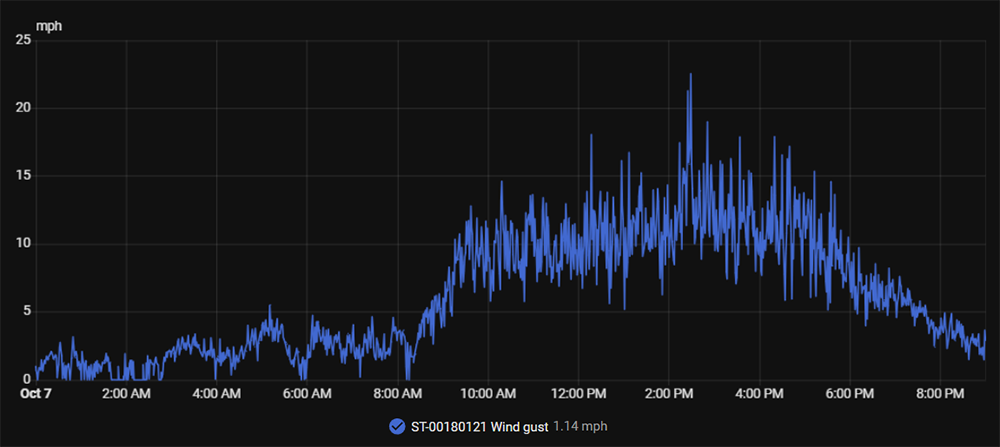1000x447 pixels.
Task: Click the 8:00 AM time axis label
Action: coord(398,395)
